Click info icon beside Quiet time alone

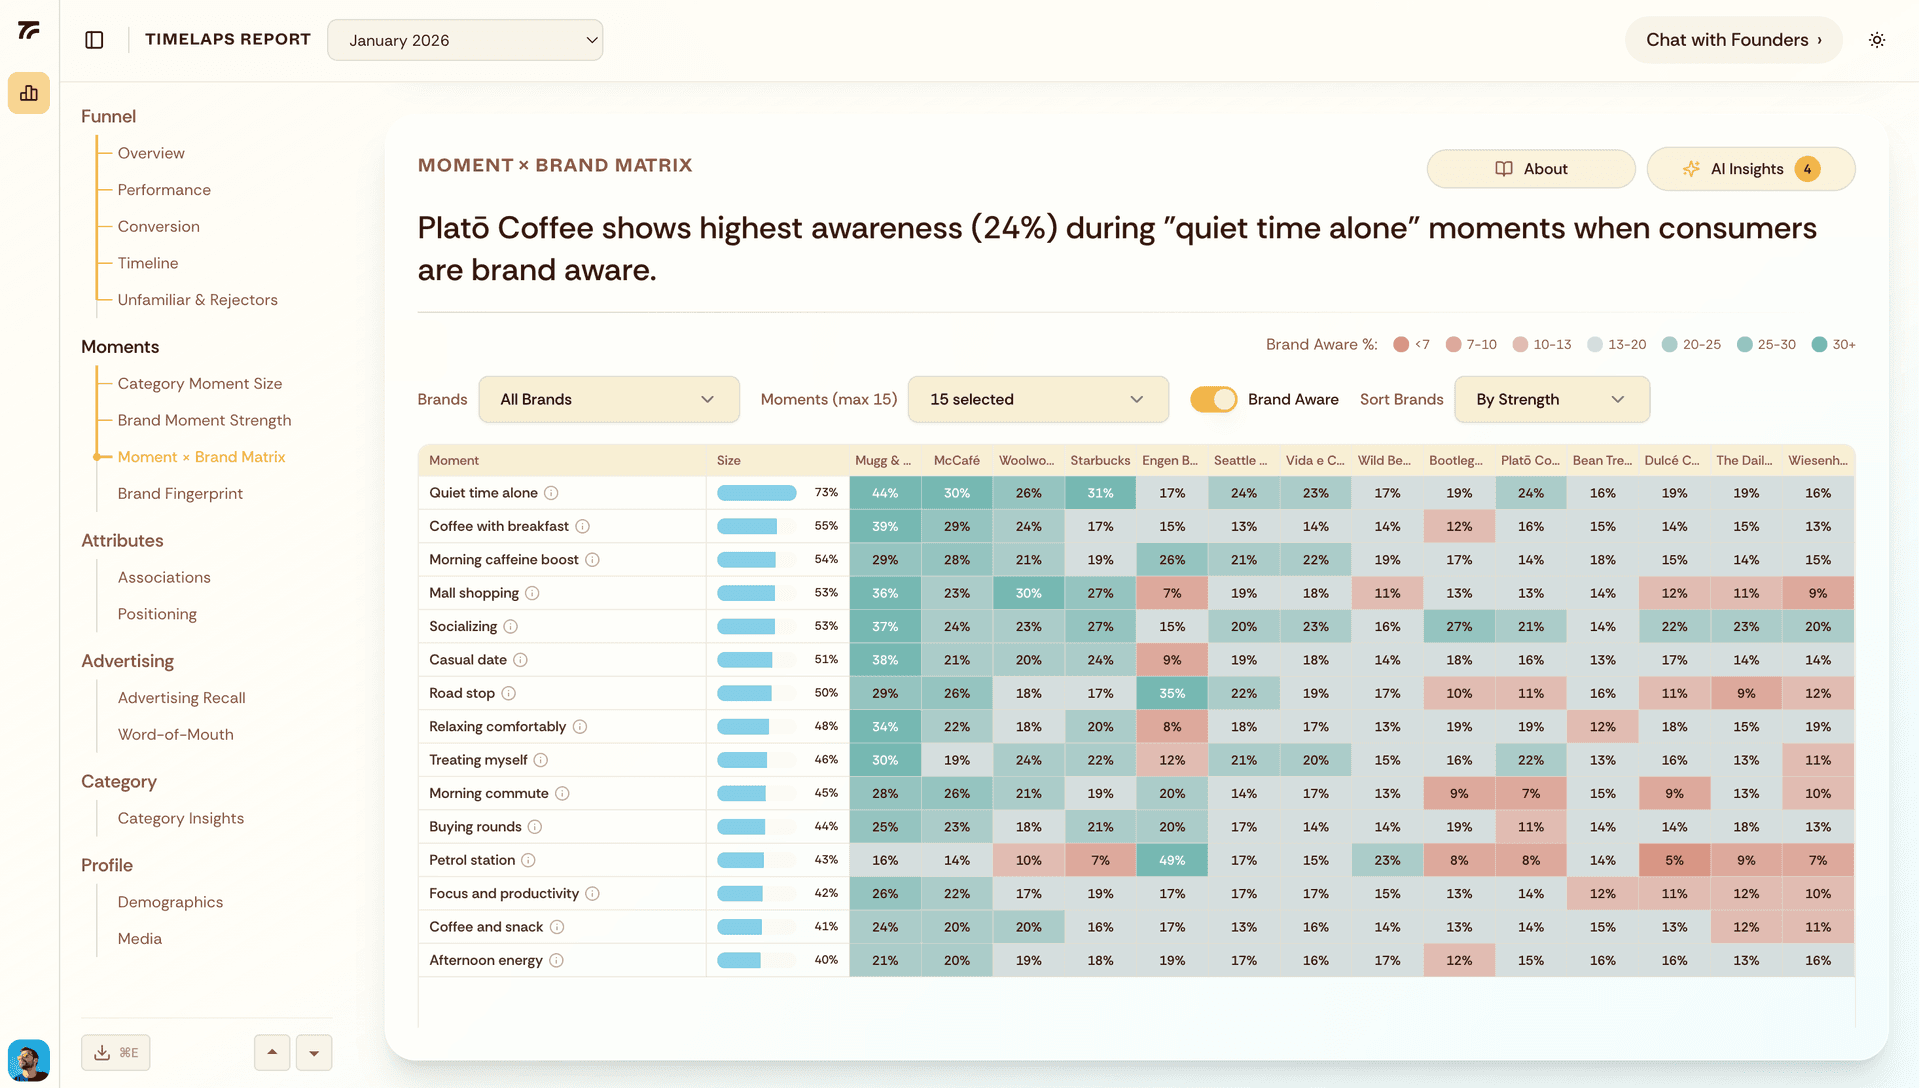(x=551, y=493)
